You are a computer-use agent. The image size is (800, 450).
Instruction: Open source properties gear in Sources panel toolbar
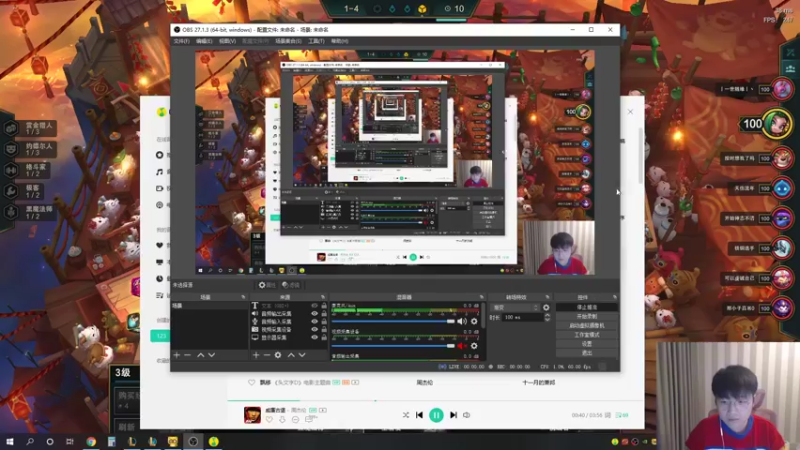tap(278, 355)
